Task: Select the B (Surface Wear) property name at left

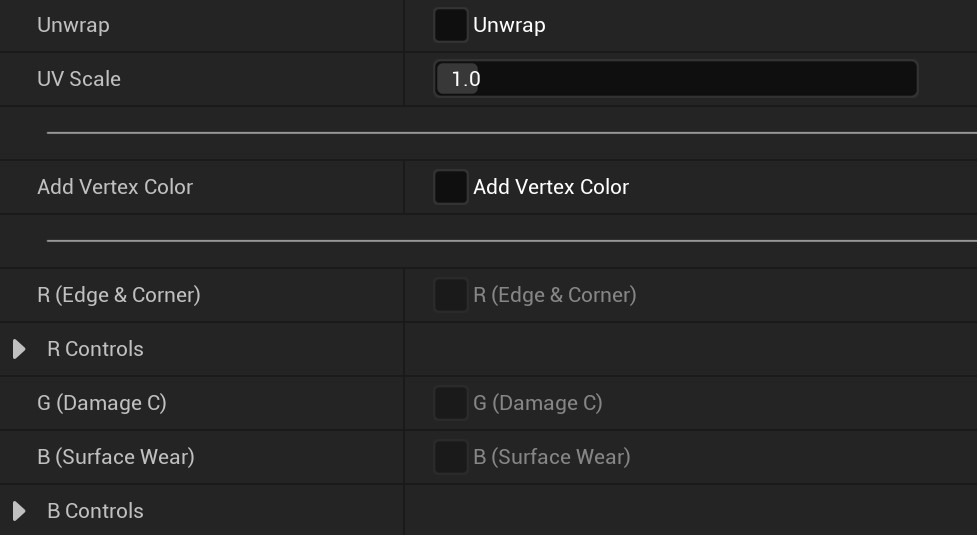Action: (x=116, y=457)
